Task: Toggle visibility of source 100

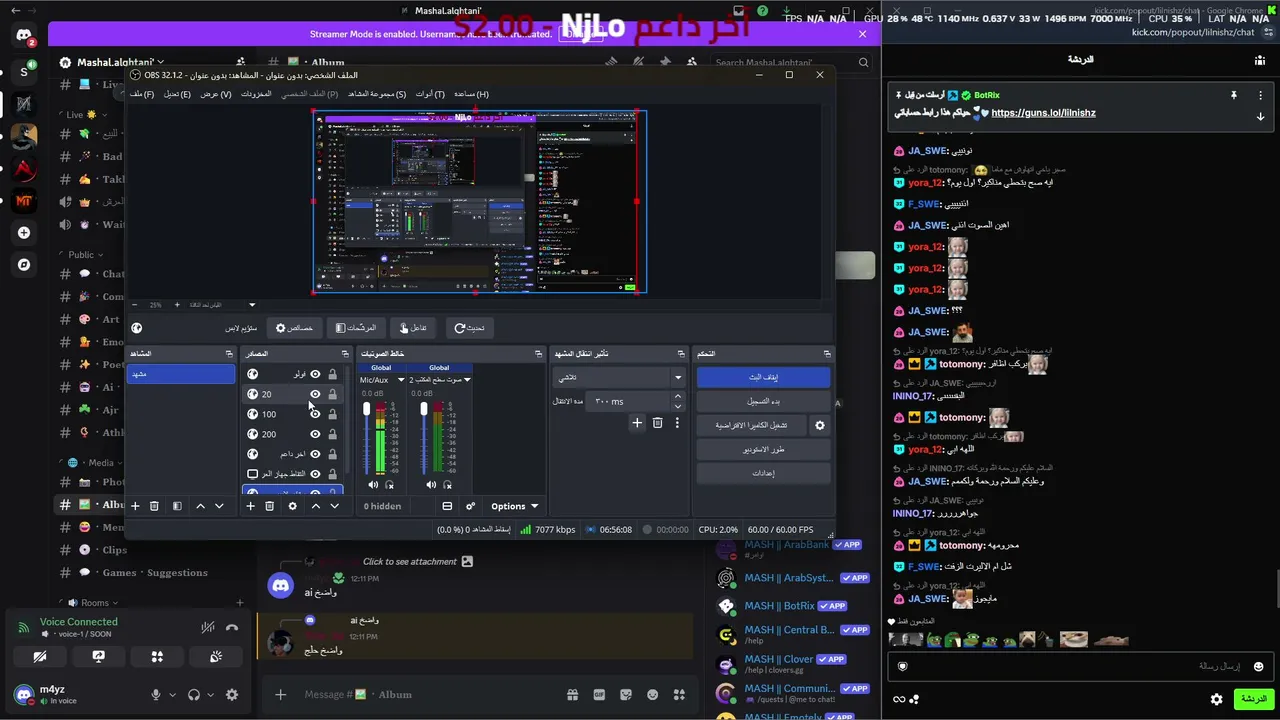Action: 315,414
